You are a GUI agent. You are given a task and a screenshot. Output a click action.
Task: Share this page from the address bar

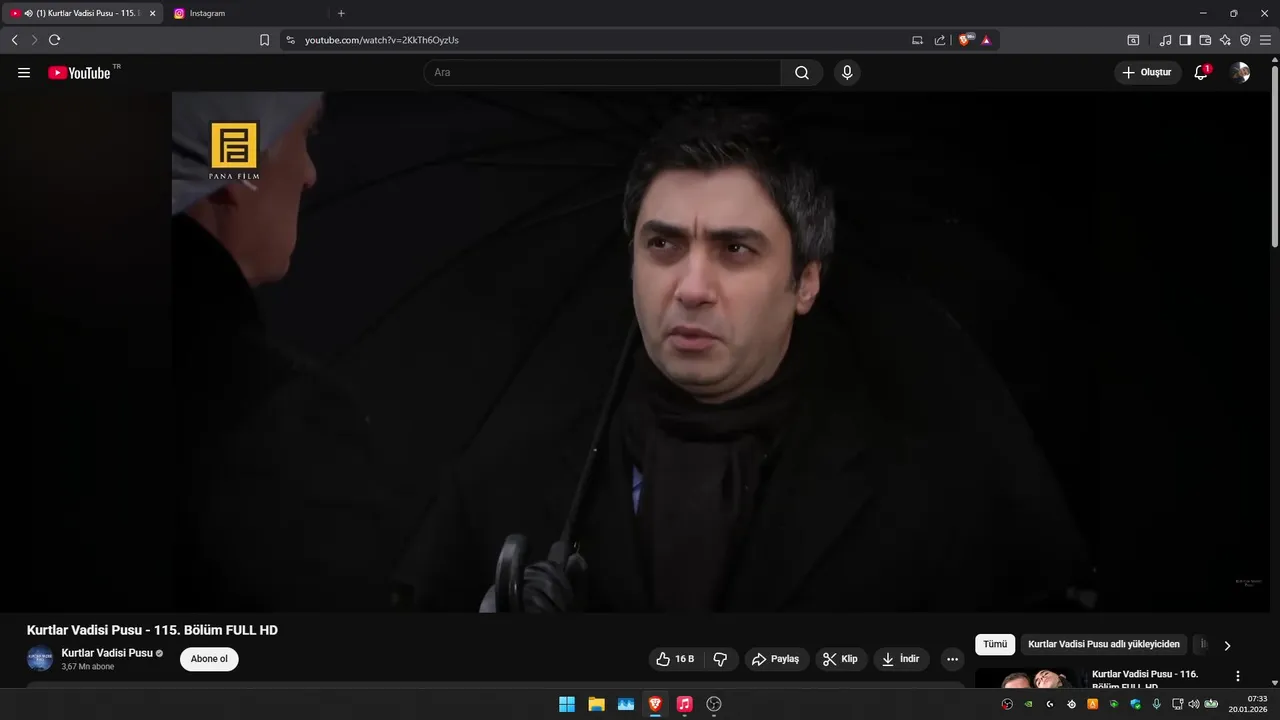[x=940, y=40]
